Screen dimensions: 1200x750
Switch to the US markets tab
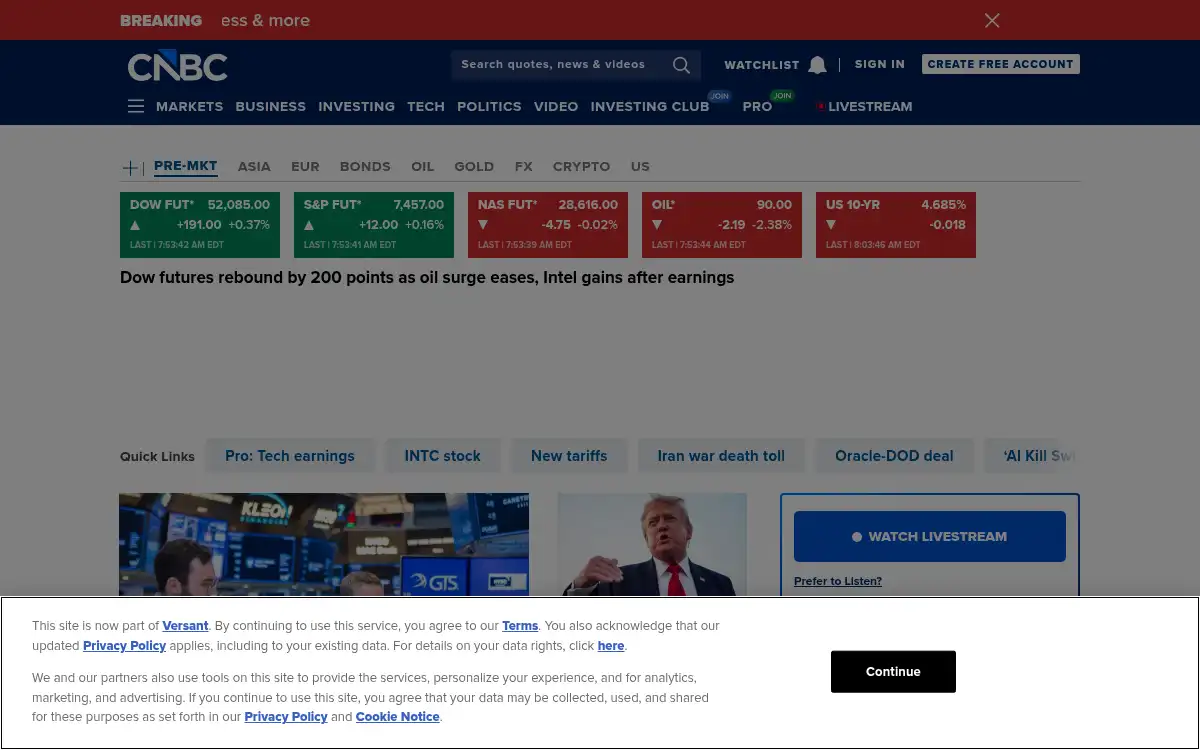coord(640,167)
